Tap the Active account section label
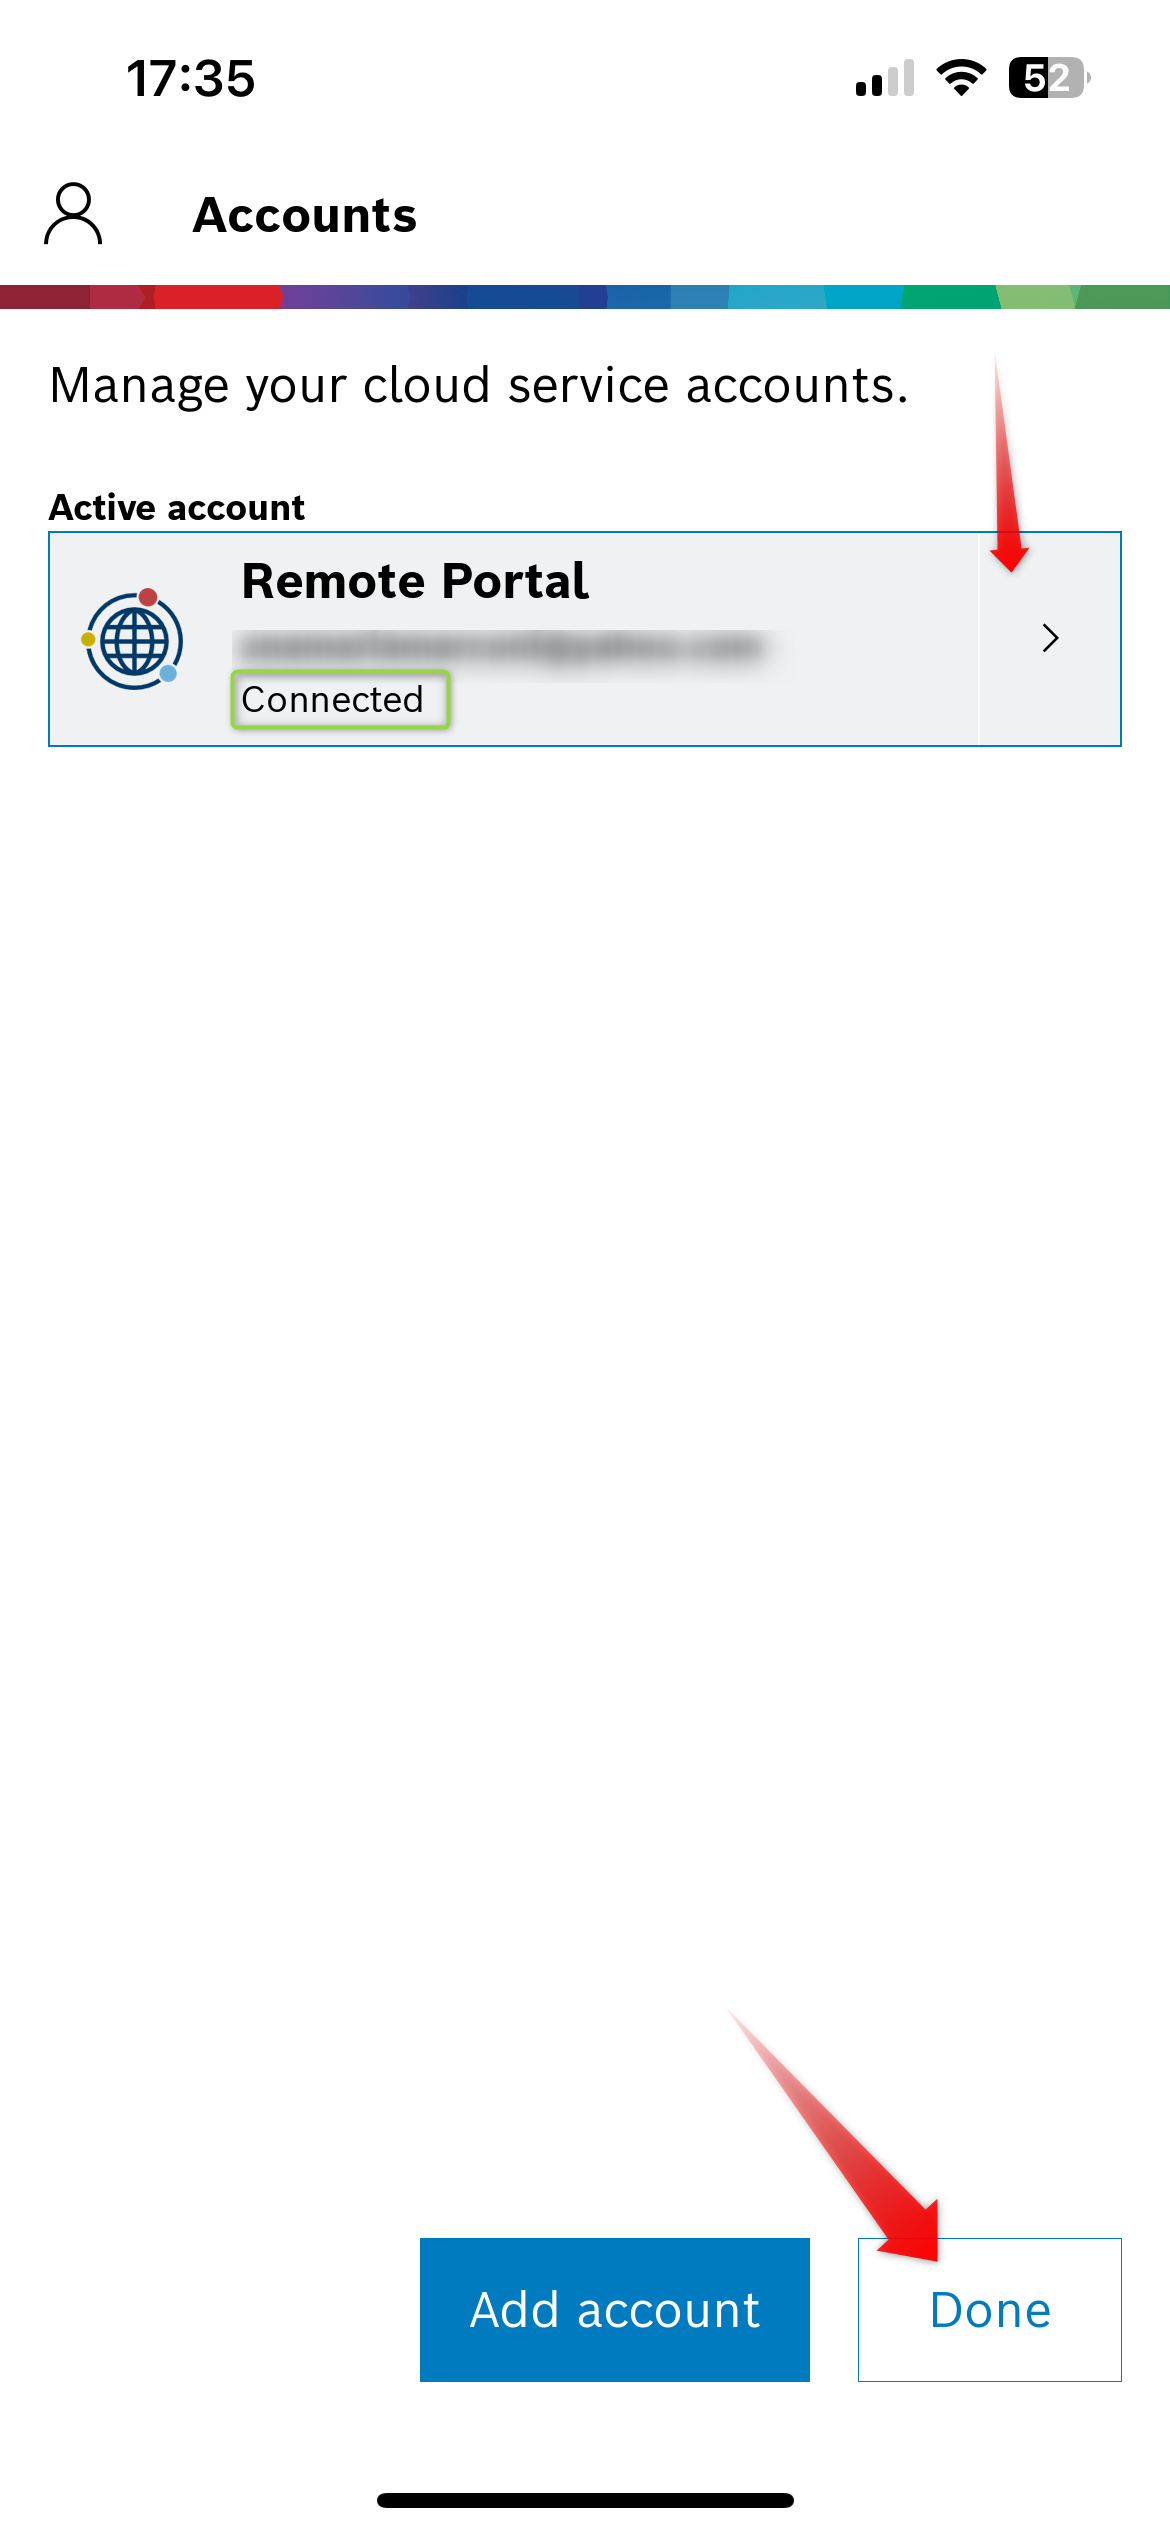The width and height of the screenshot is (1170, 2532). (177, 507)
